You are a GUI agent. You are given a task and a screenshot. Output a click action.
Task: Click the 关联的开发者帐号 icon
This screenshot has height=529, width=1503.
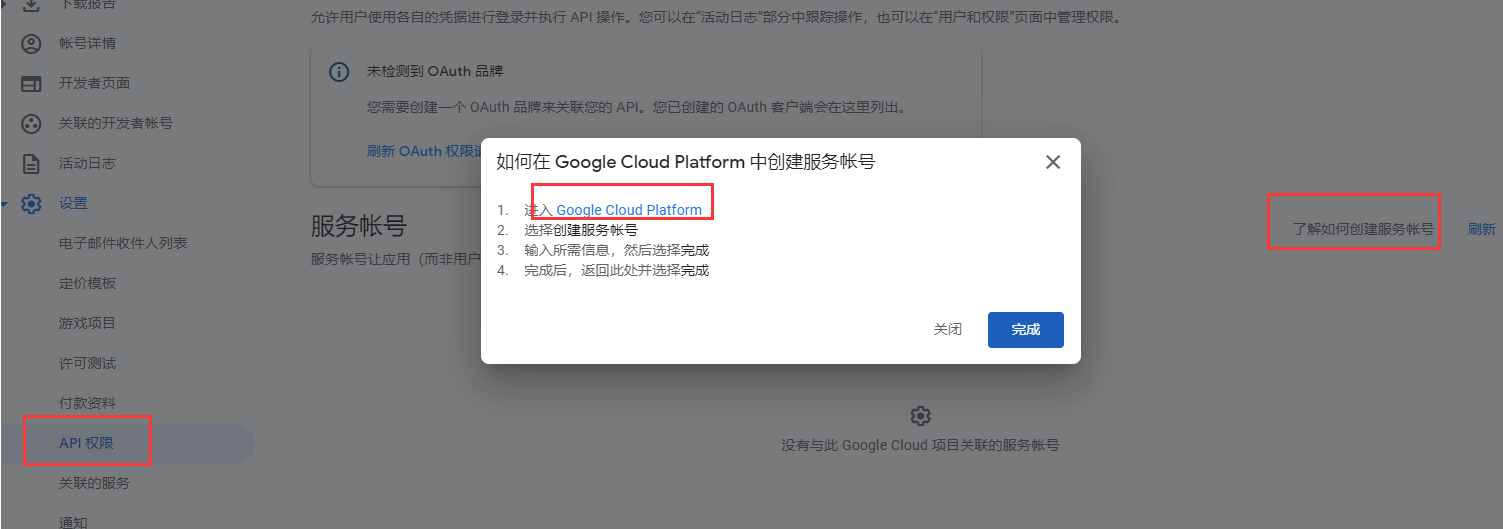[32, 124]
